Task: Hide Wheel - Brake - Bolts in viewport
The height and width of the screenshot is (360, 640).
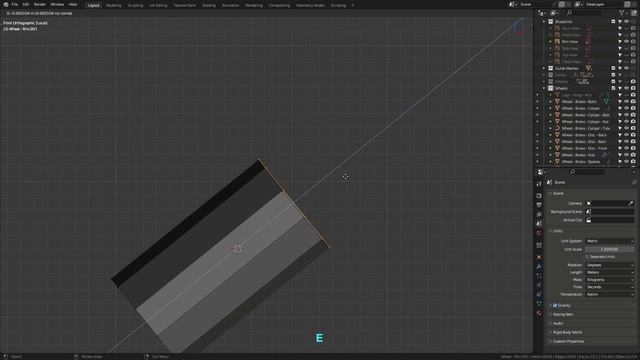Action: 627,102
